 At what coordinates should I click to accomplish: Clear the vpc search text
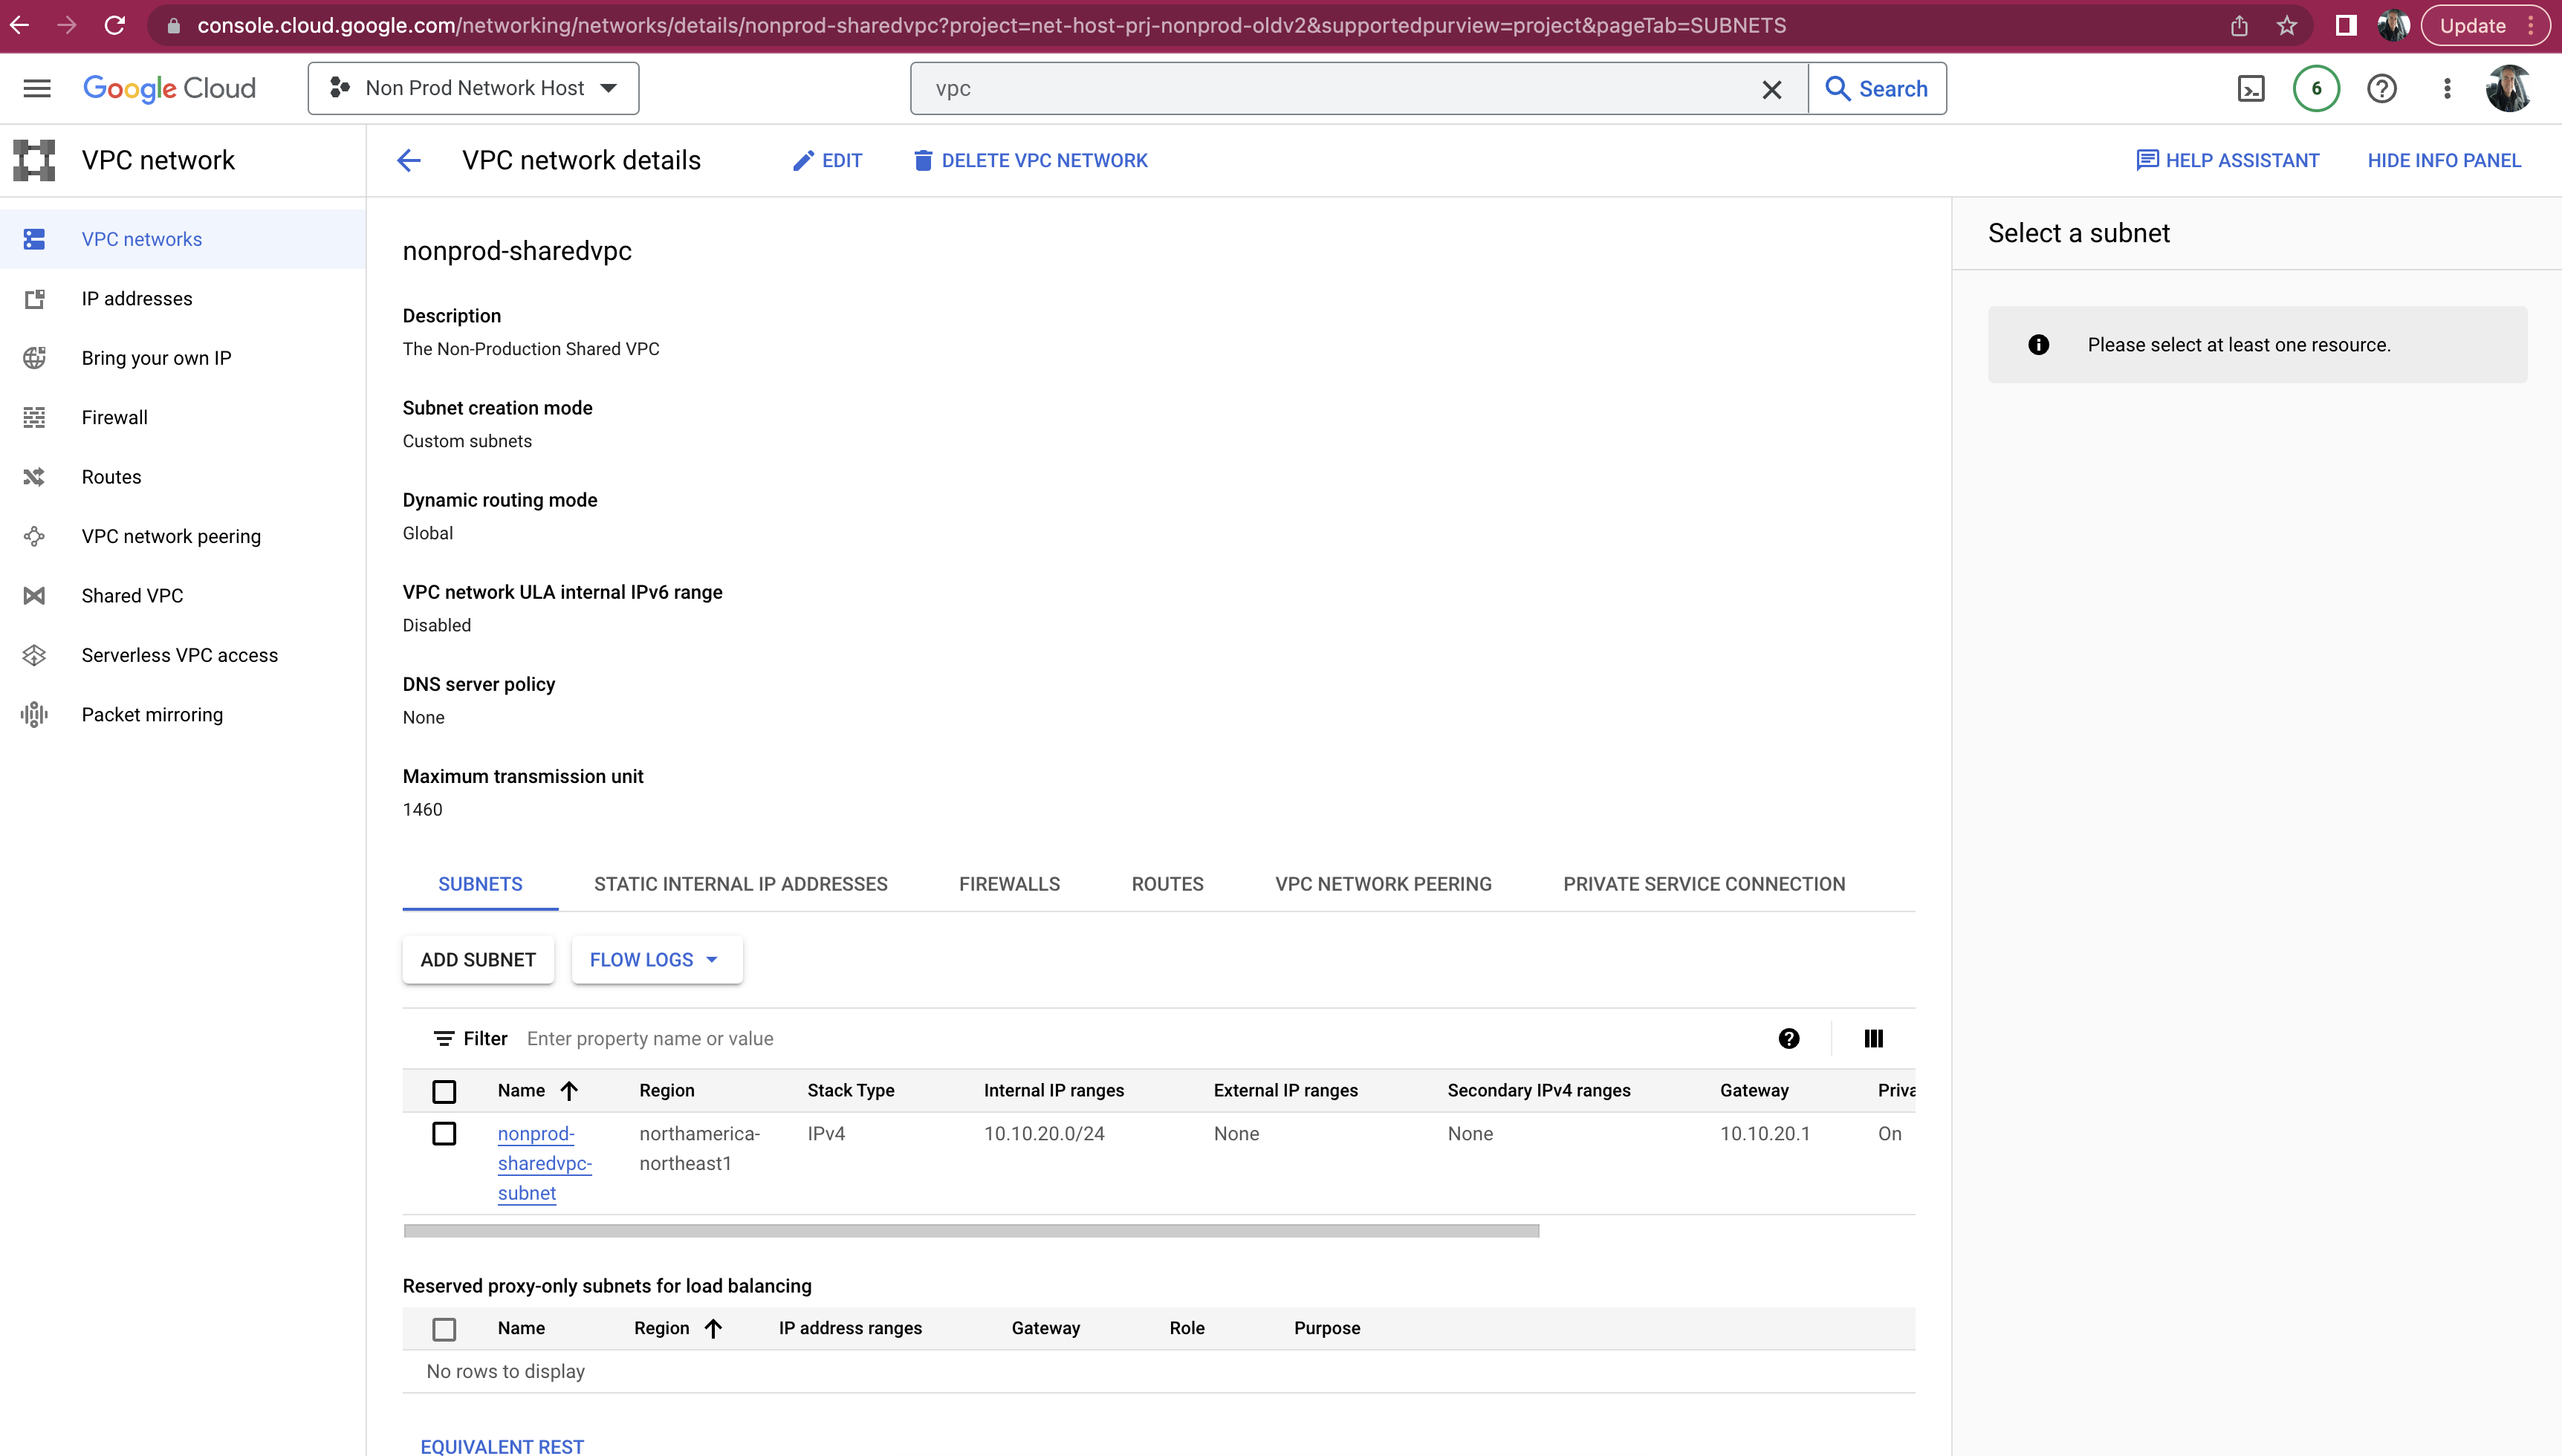[1771, 89]
